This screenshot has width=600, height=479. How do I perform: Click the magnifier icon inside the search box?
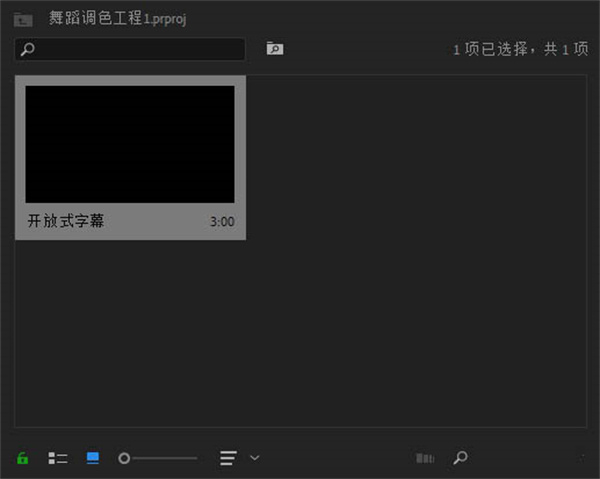coord(27,49)
